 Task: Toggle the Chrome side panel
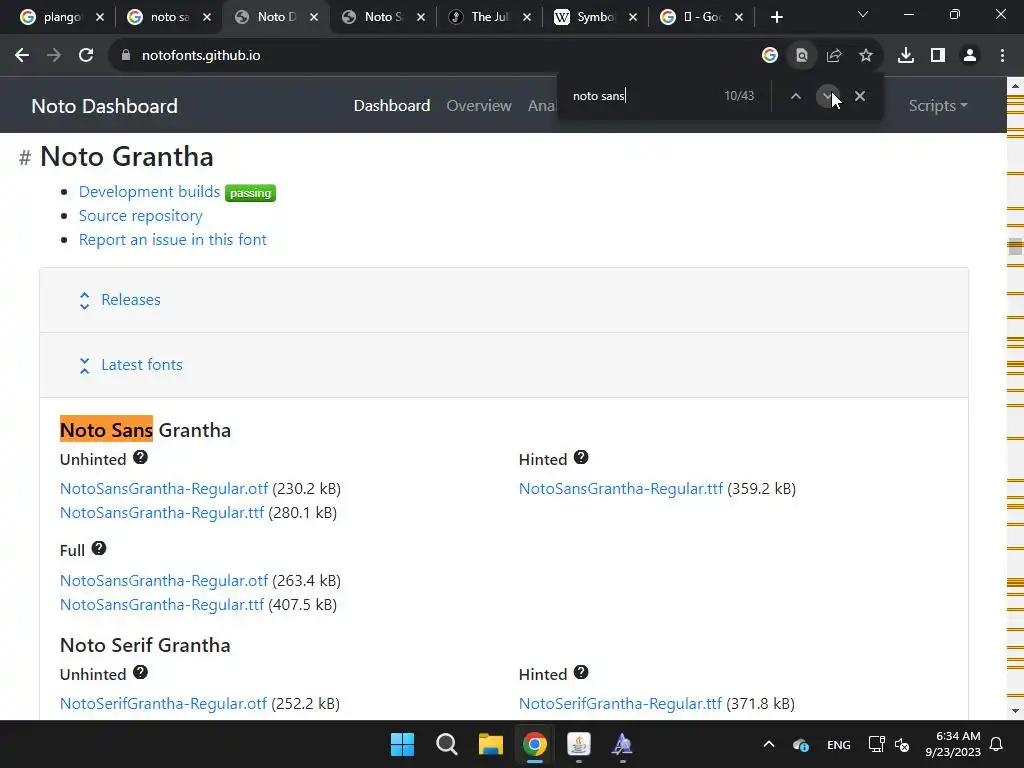tap(938, 56)
